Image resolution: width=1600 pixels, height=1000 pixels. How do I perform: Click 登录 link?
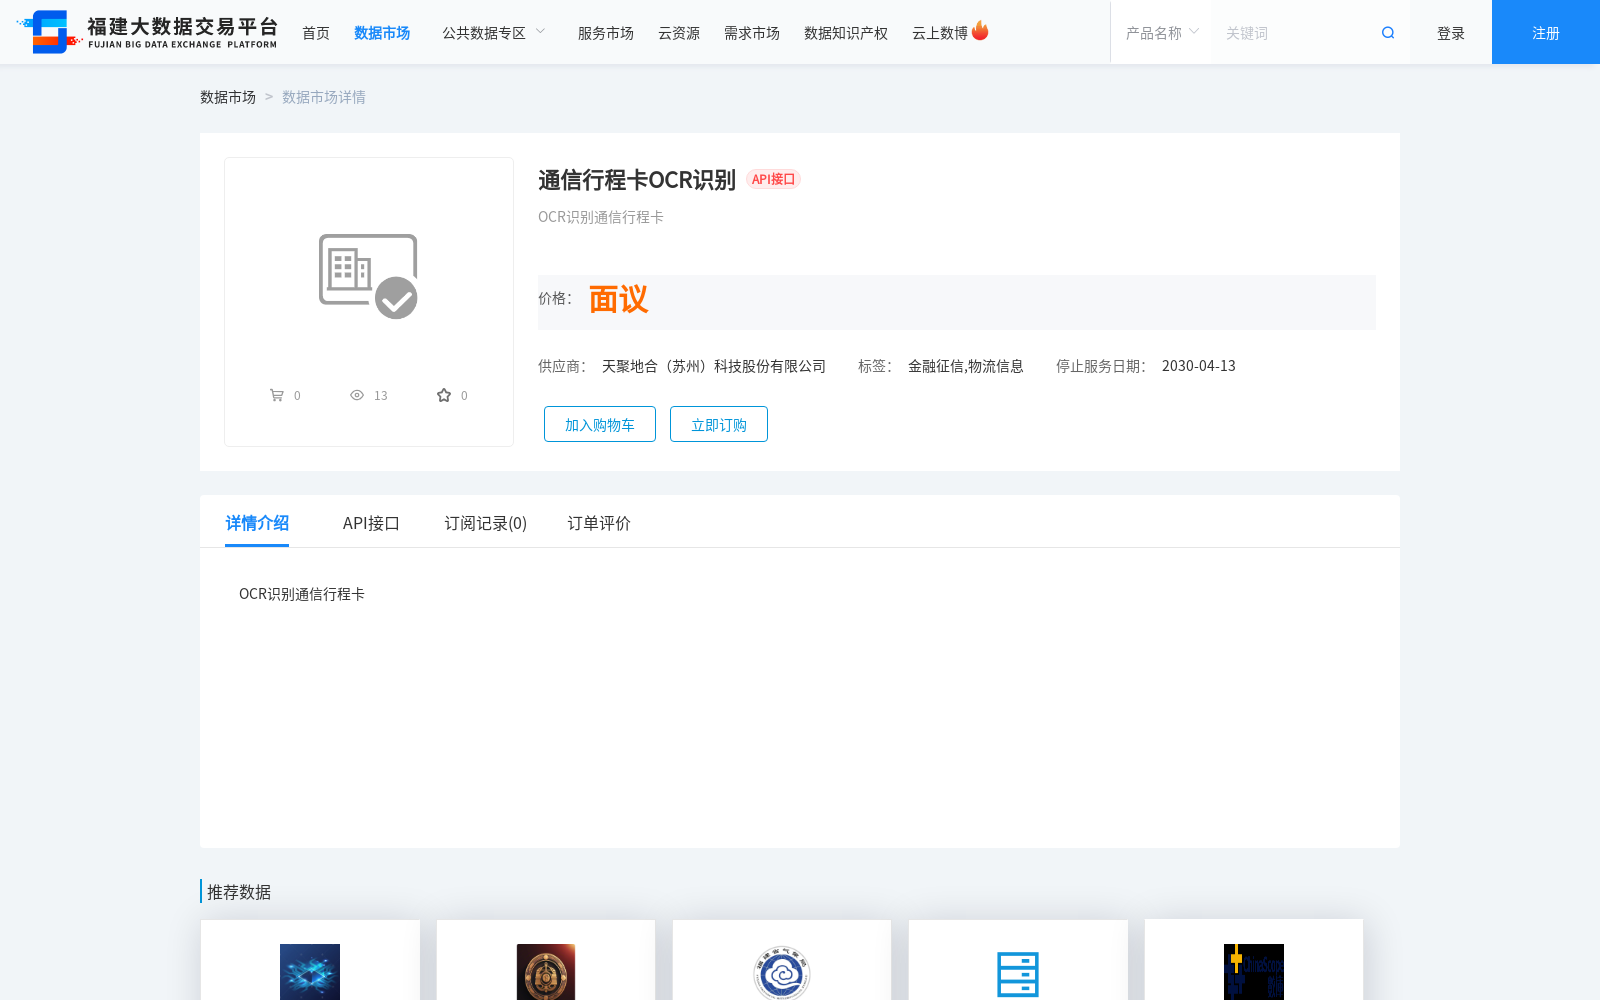click(1451, 33)
